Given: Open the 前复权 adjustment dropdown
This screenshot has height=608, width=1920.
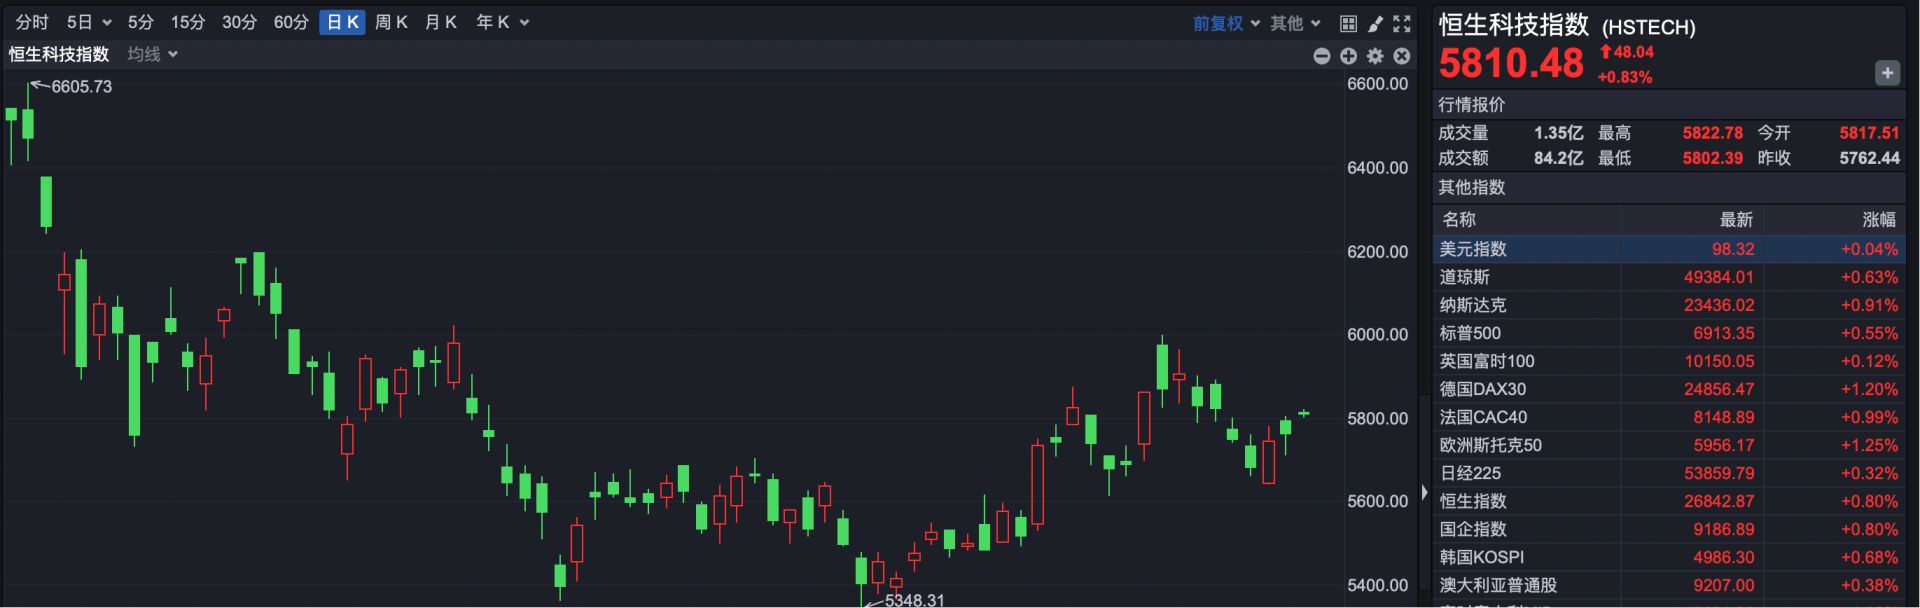Looking at the screenshot, I should point(1226,23).
